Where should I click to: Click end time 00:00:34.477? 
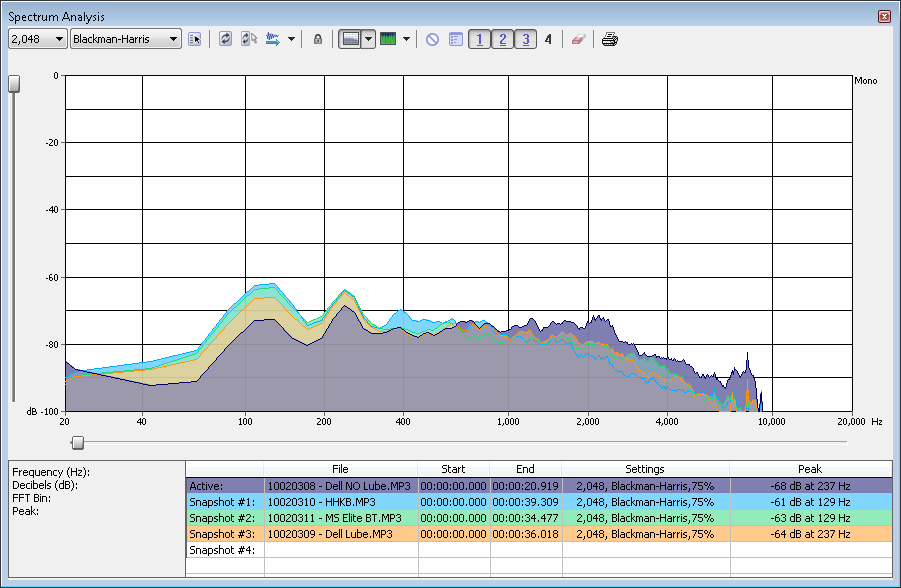(525, 518)
